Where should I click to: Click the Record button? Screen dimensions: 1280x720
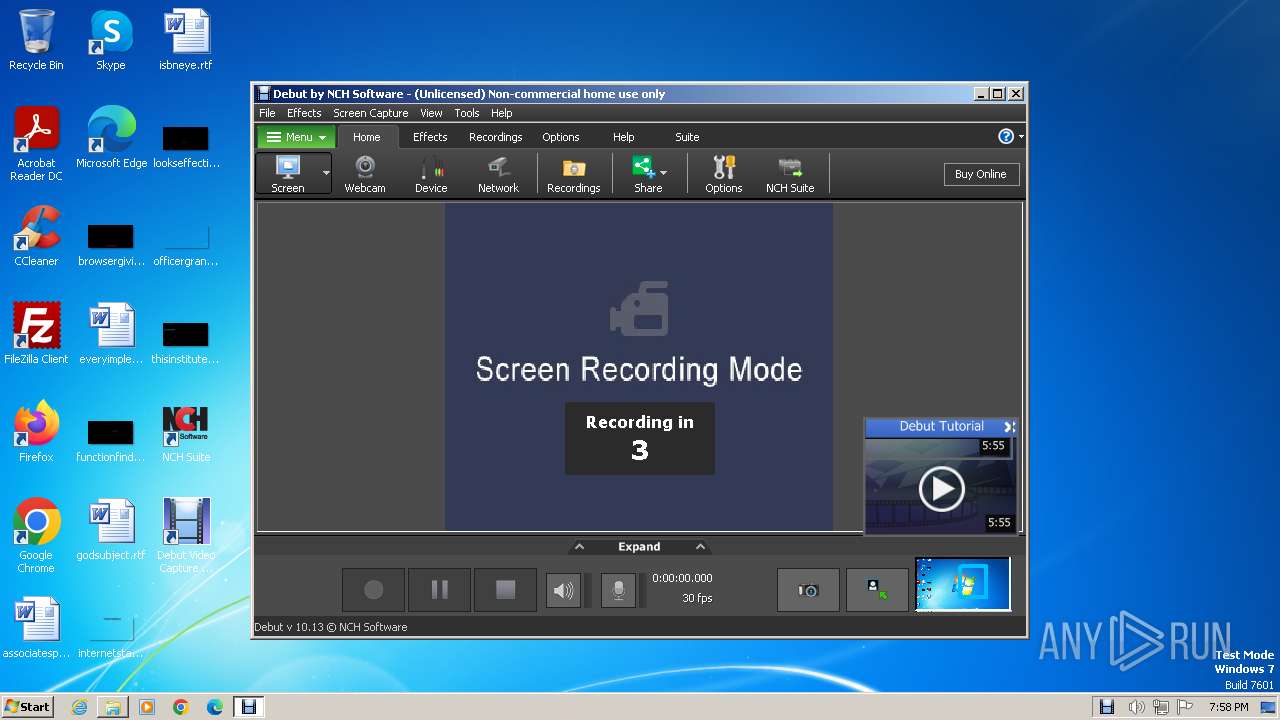click(x=374, y=590)
